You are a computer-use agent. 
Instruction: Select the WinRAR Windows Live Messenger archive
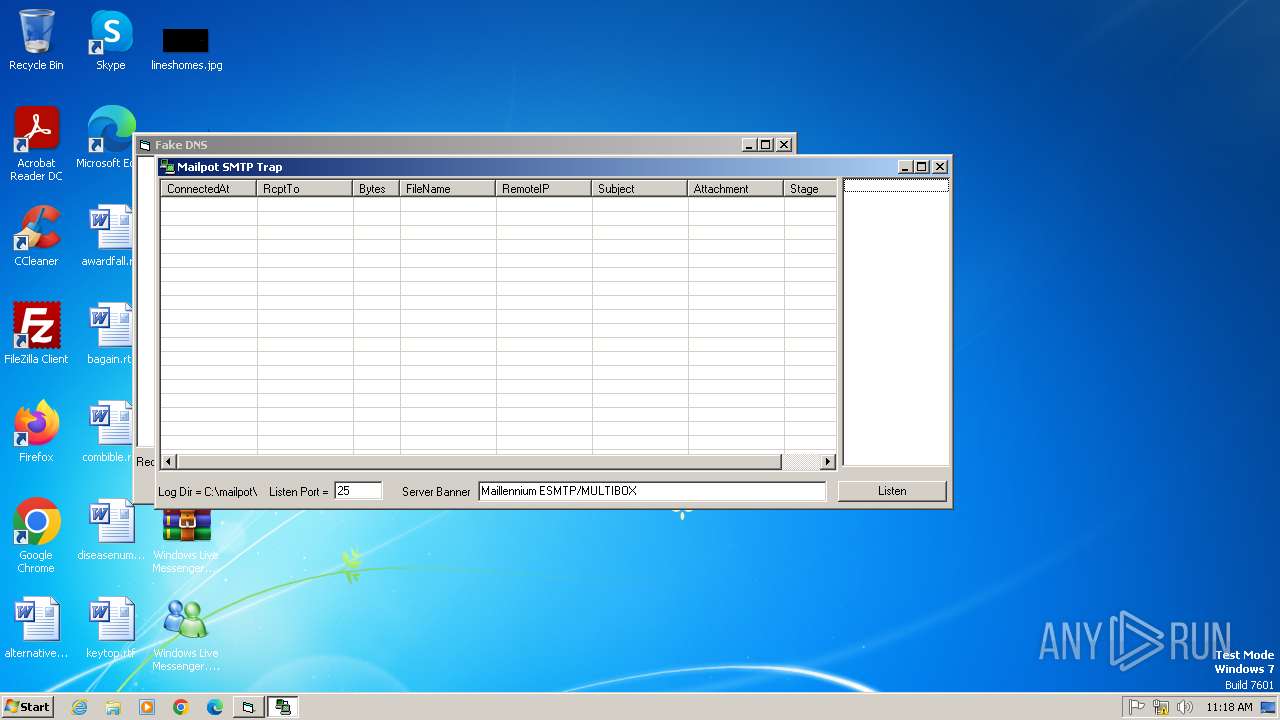tap(186, 541)
